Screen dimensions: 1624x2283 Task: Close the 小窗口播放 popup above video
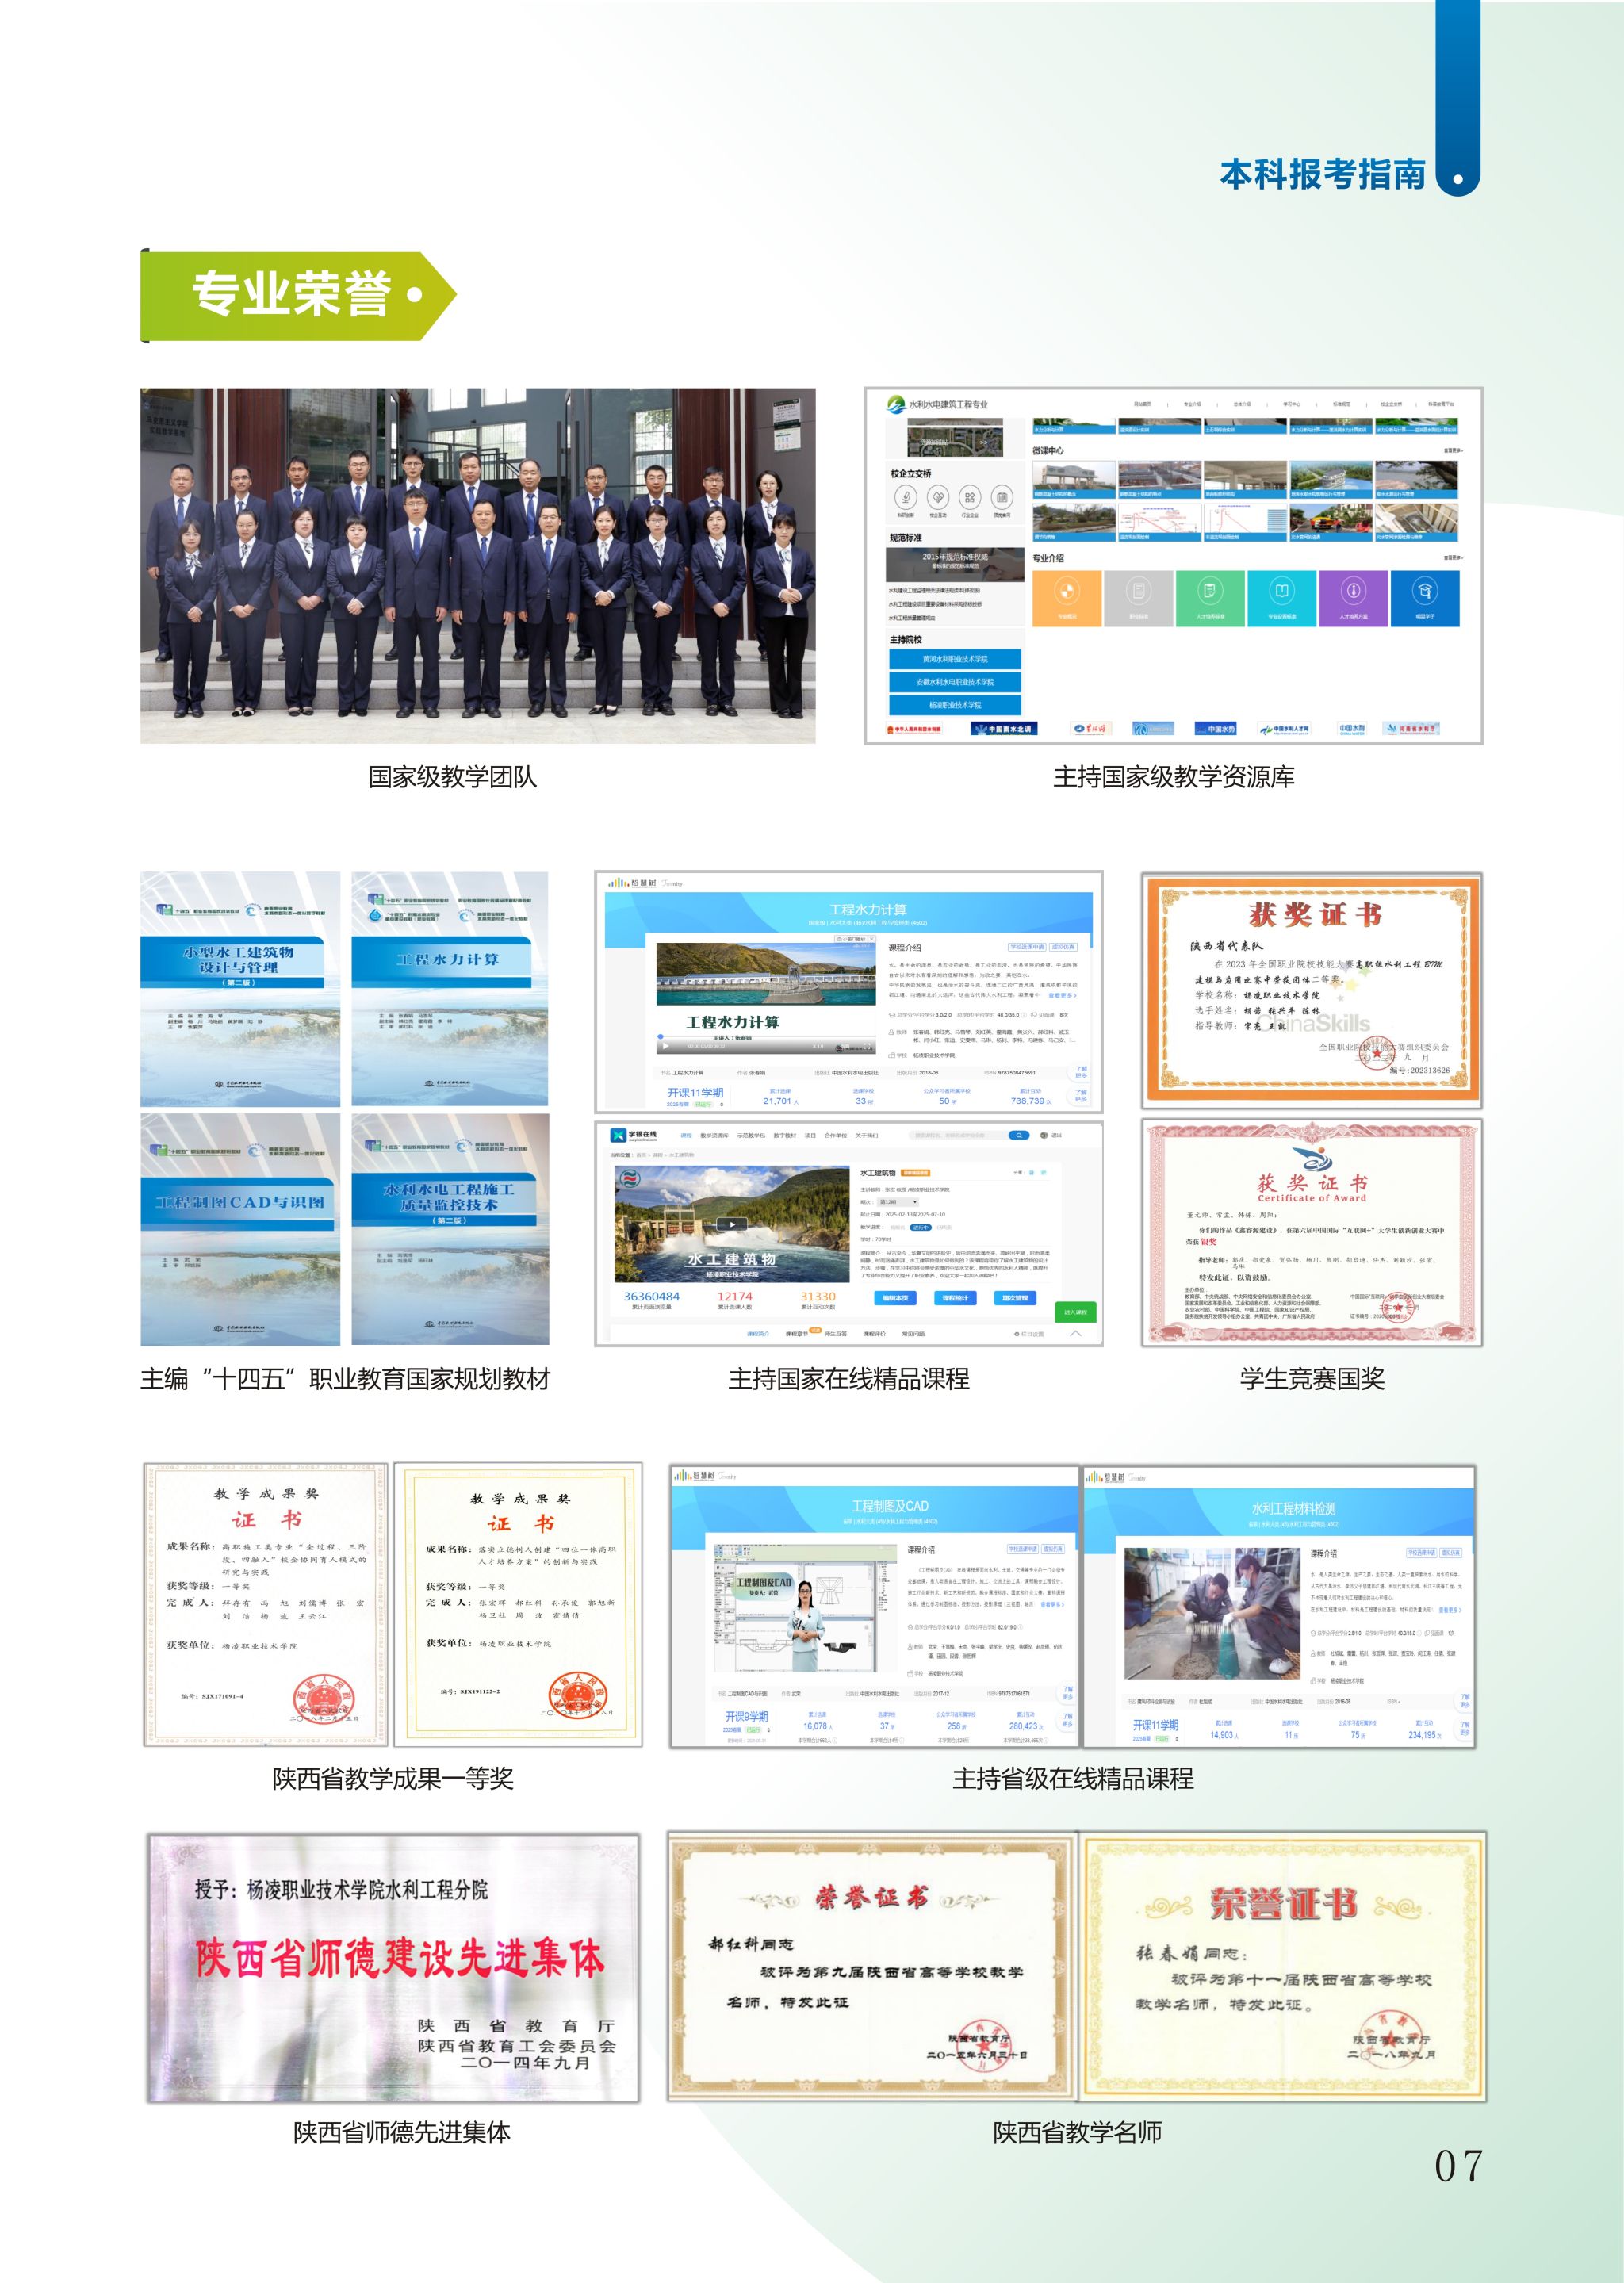pos(872,939)
